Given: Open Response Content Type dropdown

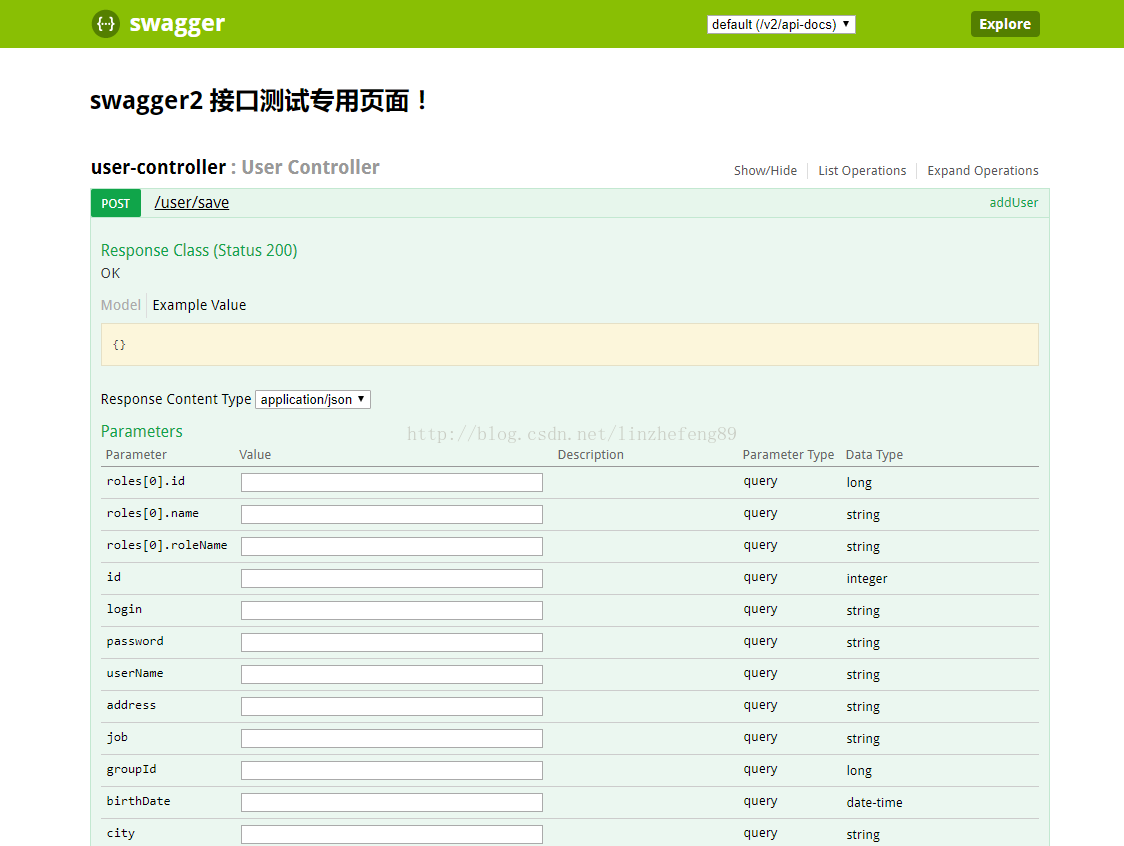Looking at the screenshot, I should pyautogui.click(x=313, y=399).
